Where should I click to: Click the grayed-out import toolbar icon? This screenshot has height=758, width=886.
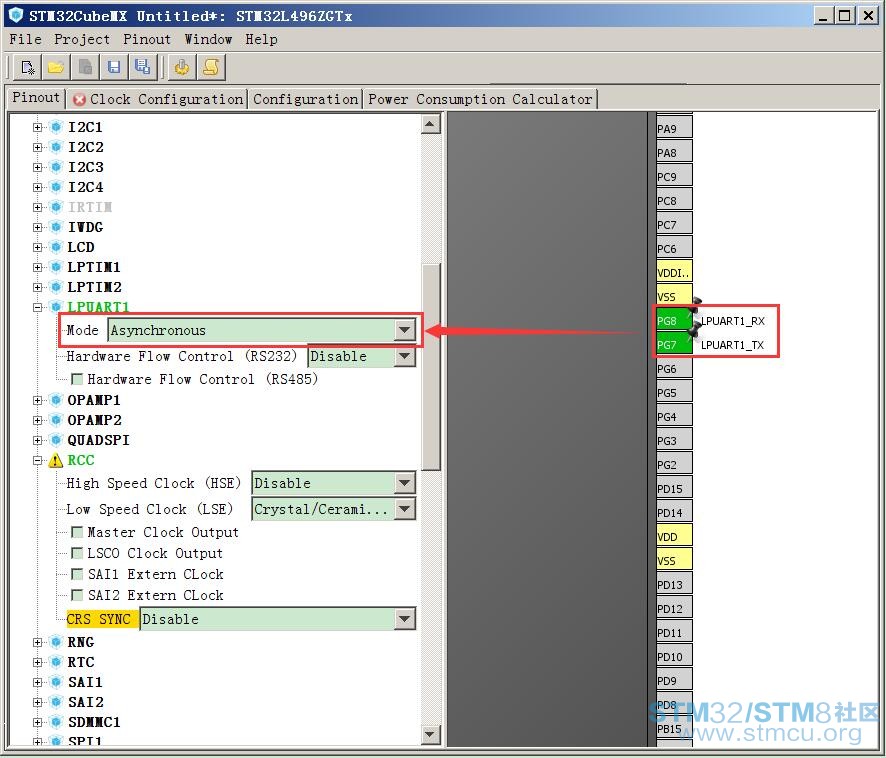tap(85, 67)
